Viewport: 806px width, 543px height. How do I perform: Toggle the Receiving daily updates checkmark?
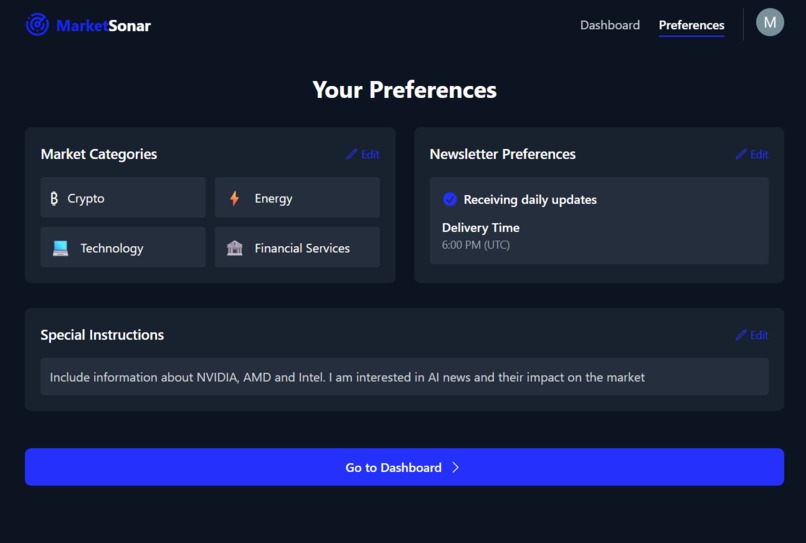[x=450, y=200]
